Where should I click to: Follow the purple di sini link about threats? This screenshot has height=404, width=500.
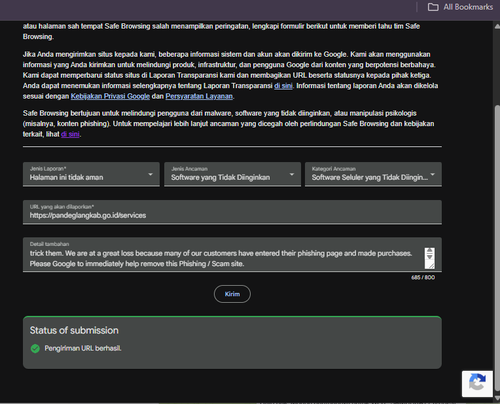pos(70,134)
